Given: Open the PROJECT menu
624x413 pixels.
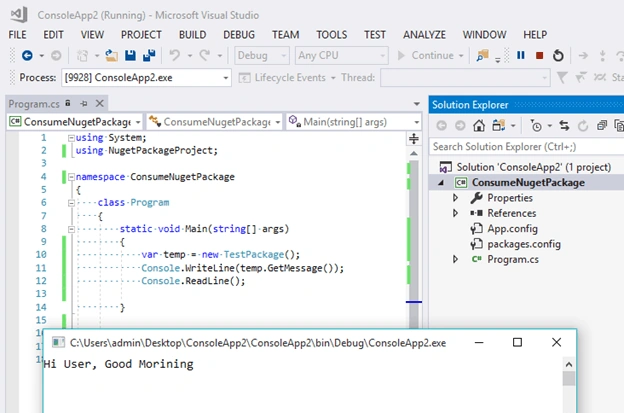Looking at the screenshot, I should [x=141, y=35].
